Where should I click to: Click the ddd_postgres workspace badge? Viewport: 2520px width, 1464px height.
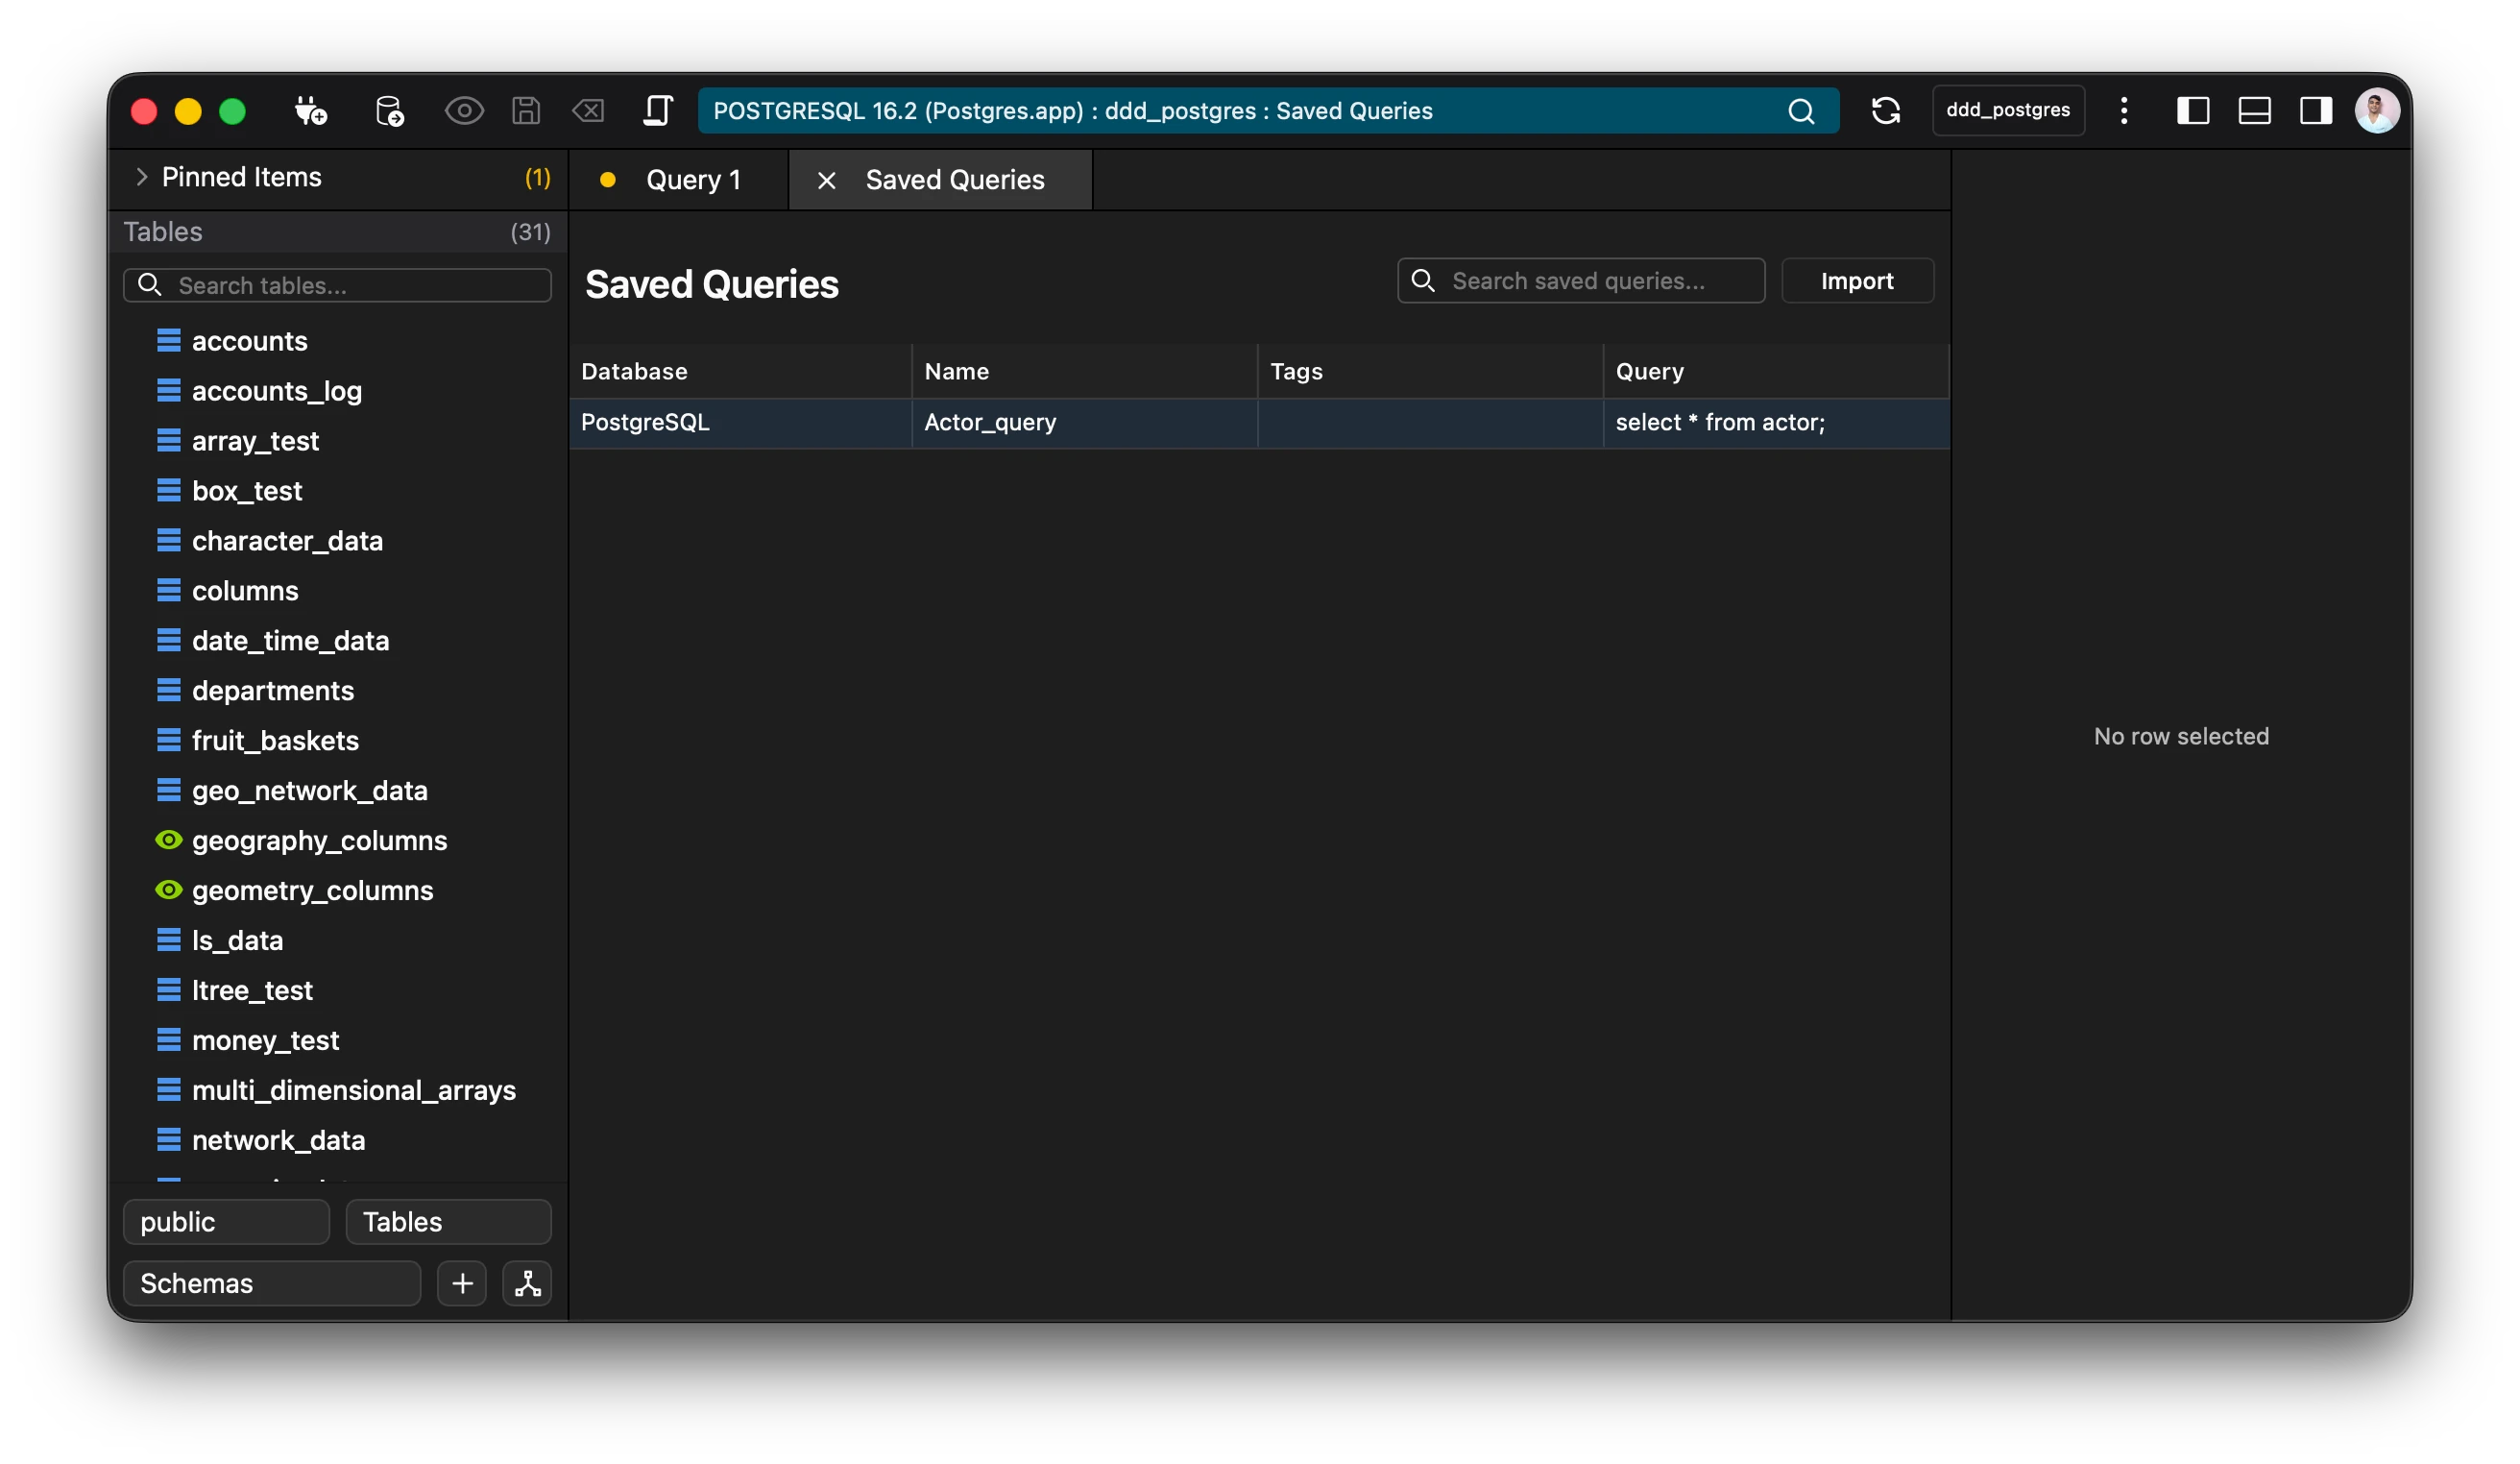pos(2008,110)
